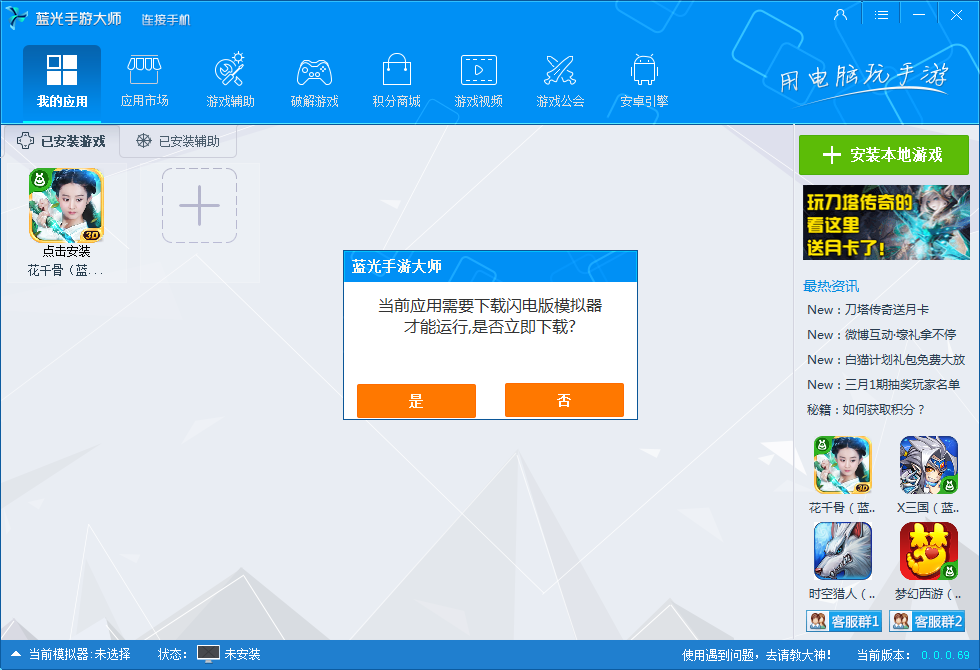Screen dimensions: 980x670
Task: Confirm download by clicking 是
Action: [x=416, y=400]
